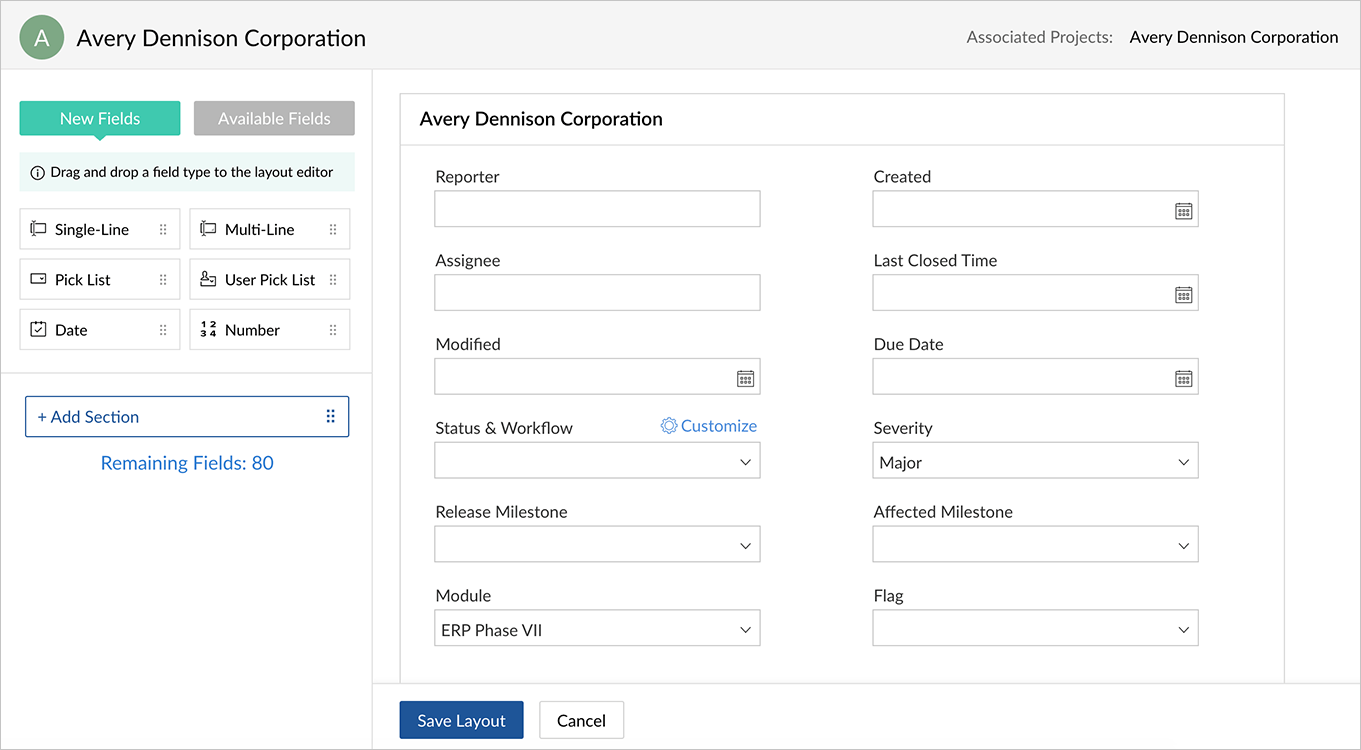This screenshot has width=1361, height=750.
Task: Click the Release Milestone field label
Action: [x=501, y=512]
